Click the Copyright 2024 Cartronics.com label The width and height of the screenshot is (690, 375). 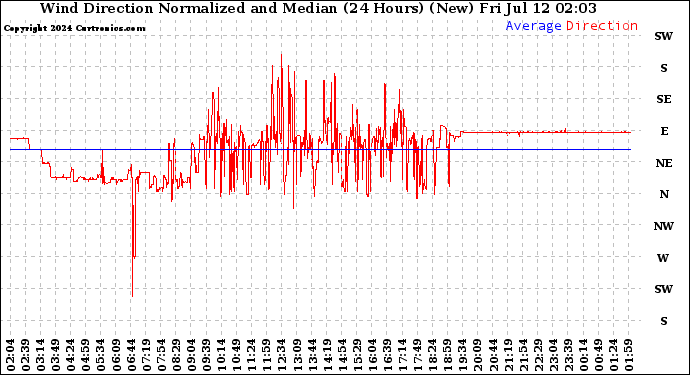74,28
